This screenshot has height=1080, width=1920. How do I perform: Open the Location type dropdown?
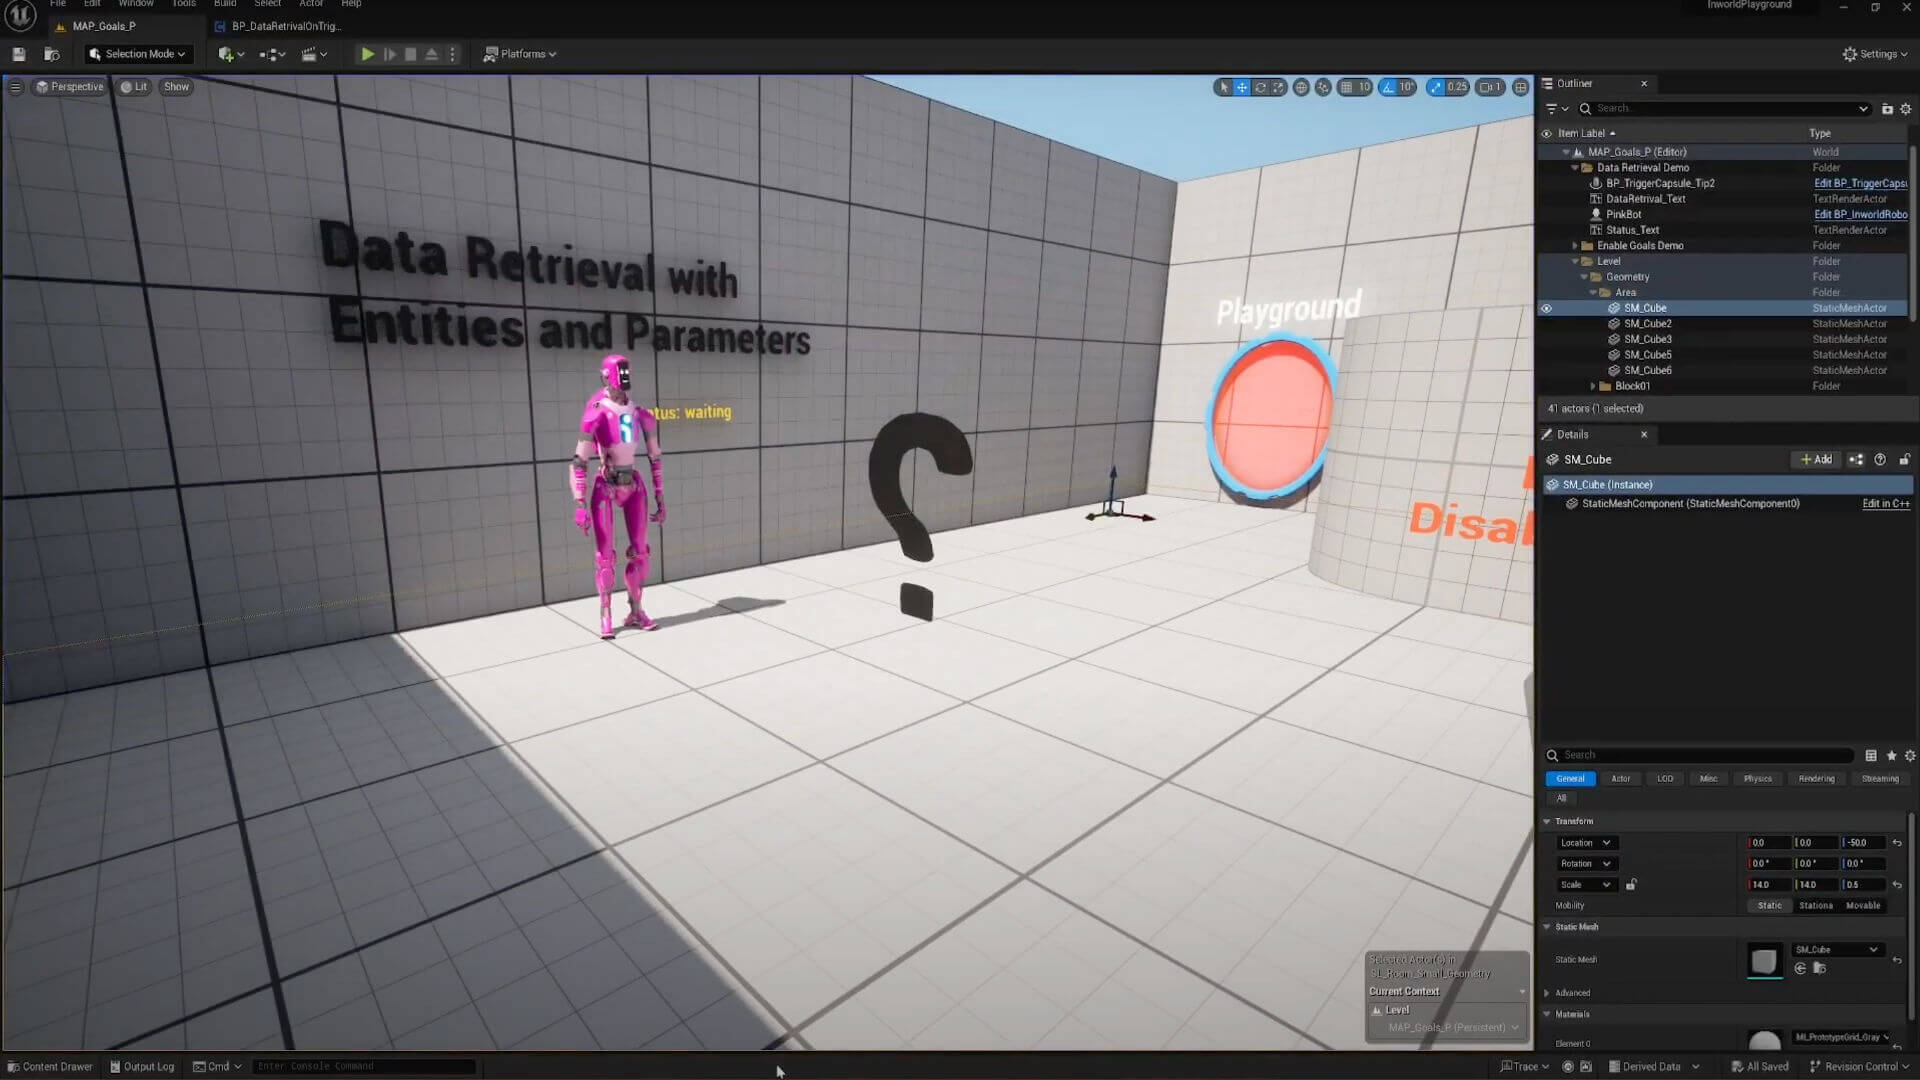point(1585,843)
